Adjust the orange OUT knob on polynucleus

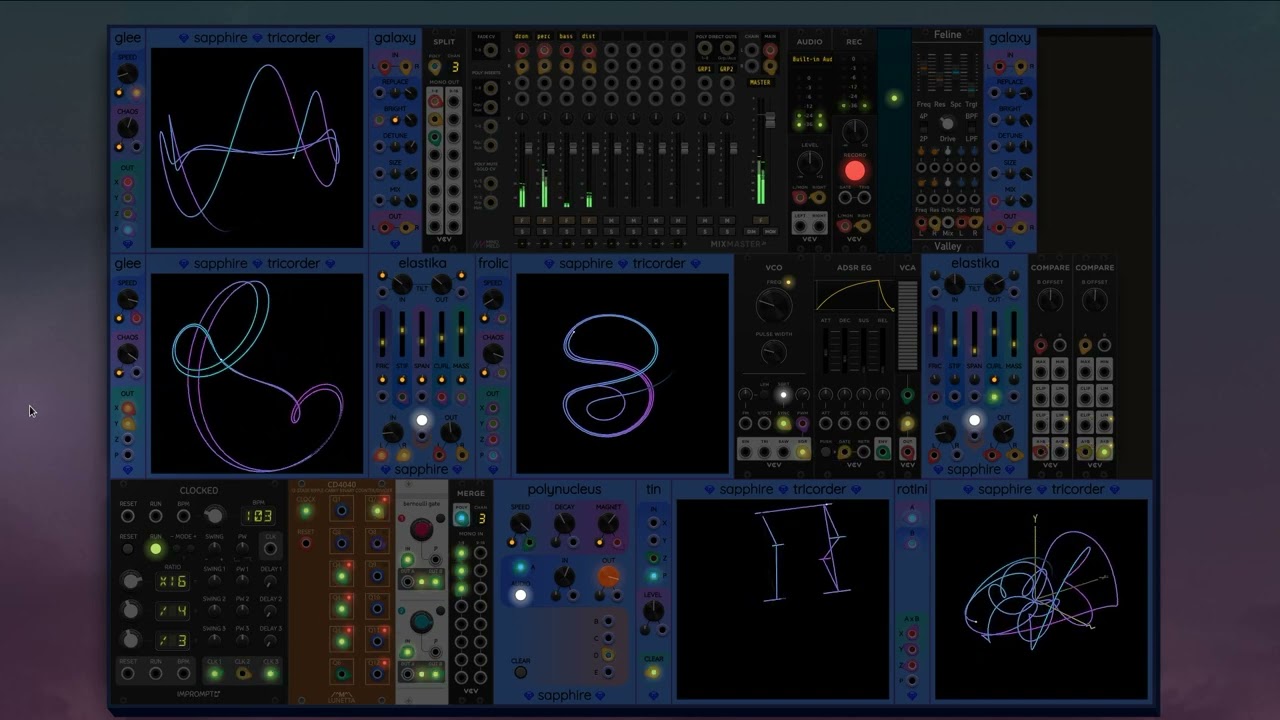pos(608,577)
